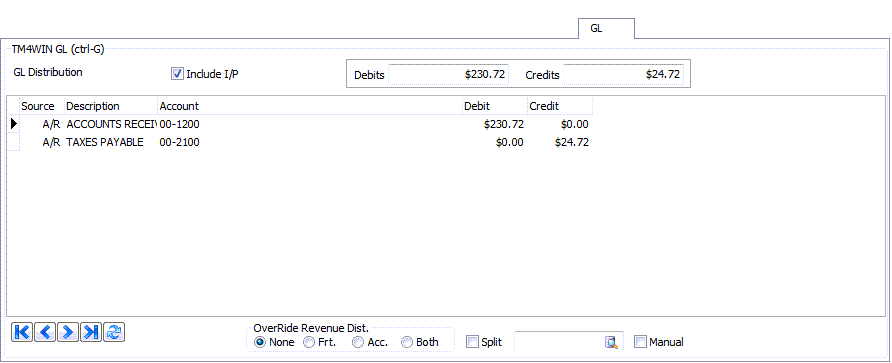Switch to the GL tab
The width and height of the screenshot is (892, 363).
click(606, 28)
